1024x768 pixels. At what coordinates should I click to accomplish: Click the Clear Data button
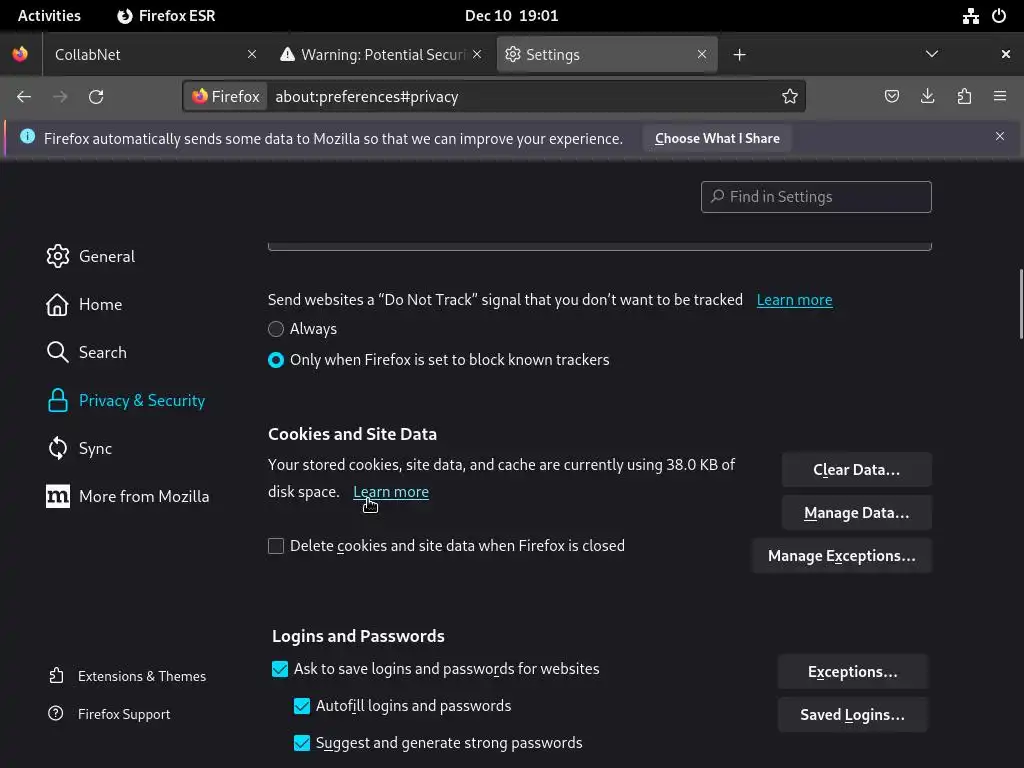point(856,470)
